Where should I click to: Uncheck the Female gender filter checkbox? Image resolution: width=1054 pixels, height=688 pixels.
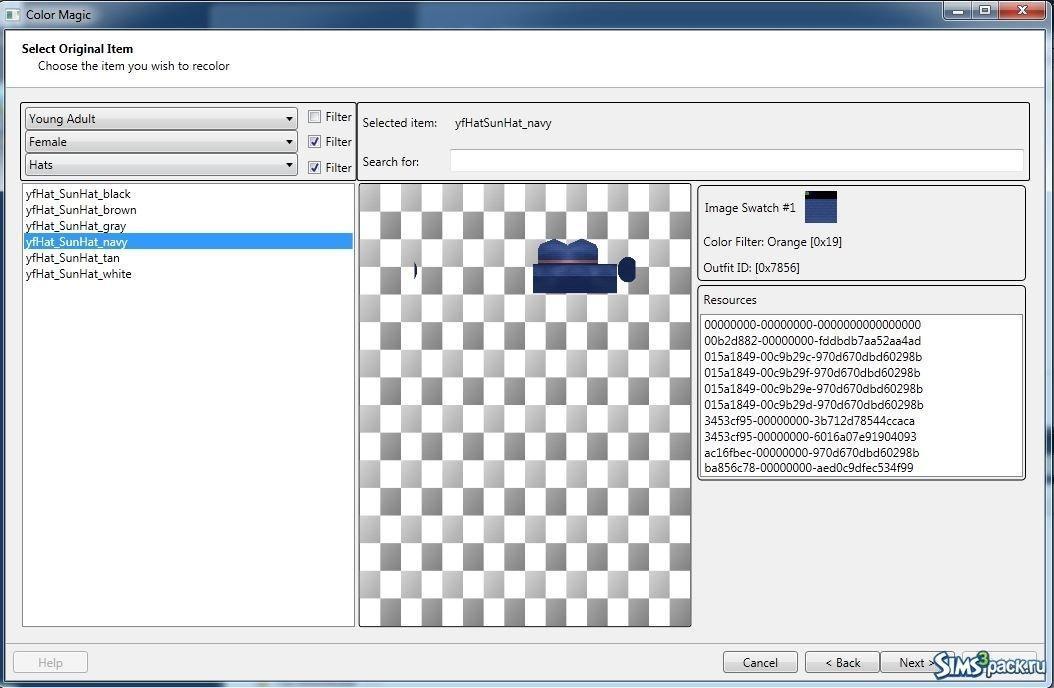pyautogui.click(x=314, y=142)
